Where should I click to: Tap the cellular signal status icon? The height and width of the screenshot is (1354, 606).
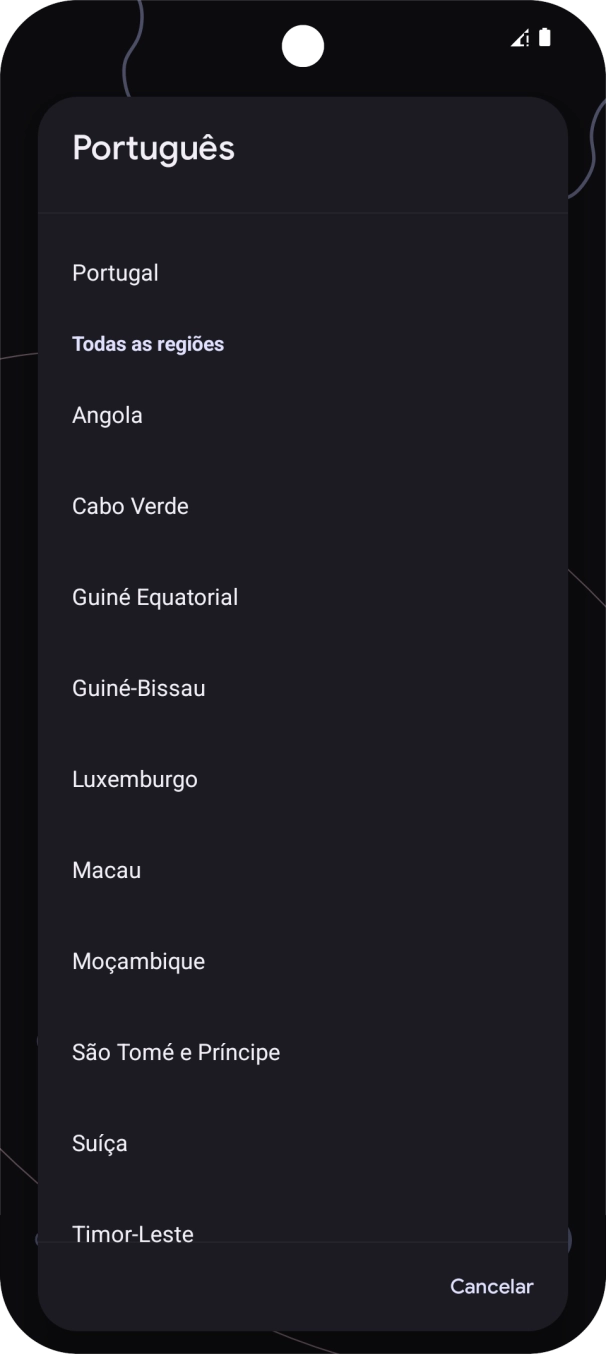pyautogui.click(x=520, y=38)
